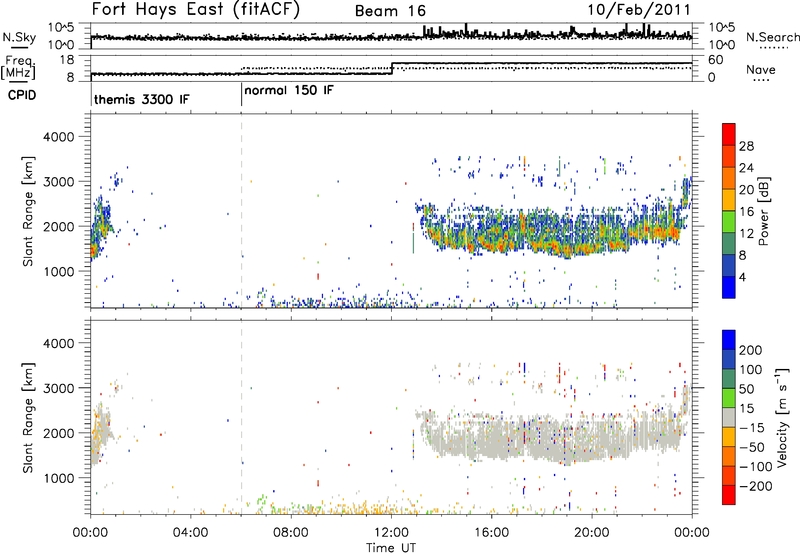Click the '12:00' time tick label
This screenshot has height=554, width=800.
coord(391,533)
